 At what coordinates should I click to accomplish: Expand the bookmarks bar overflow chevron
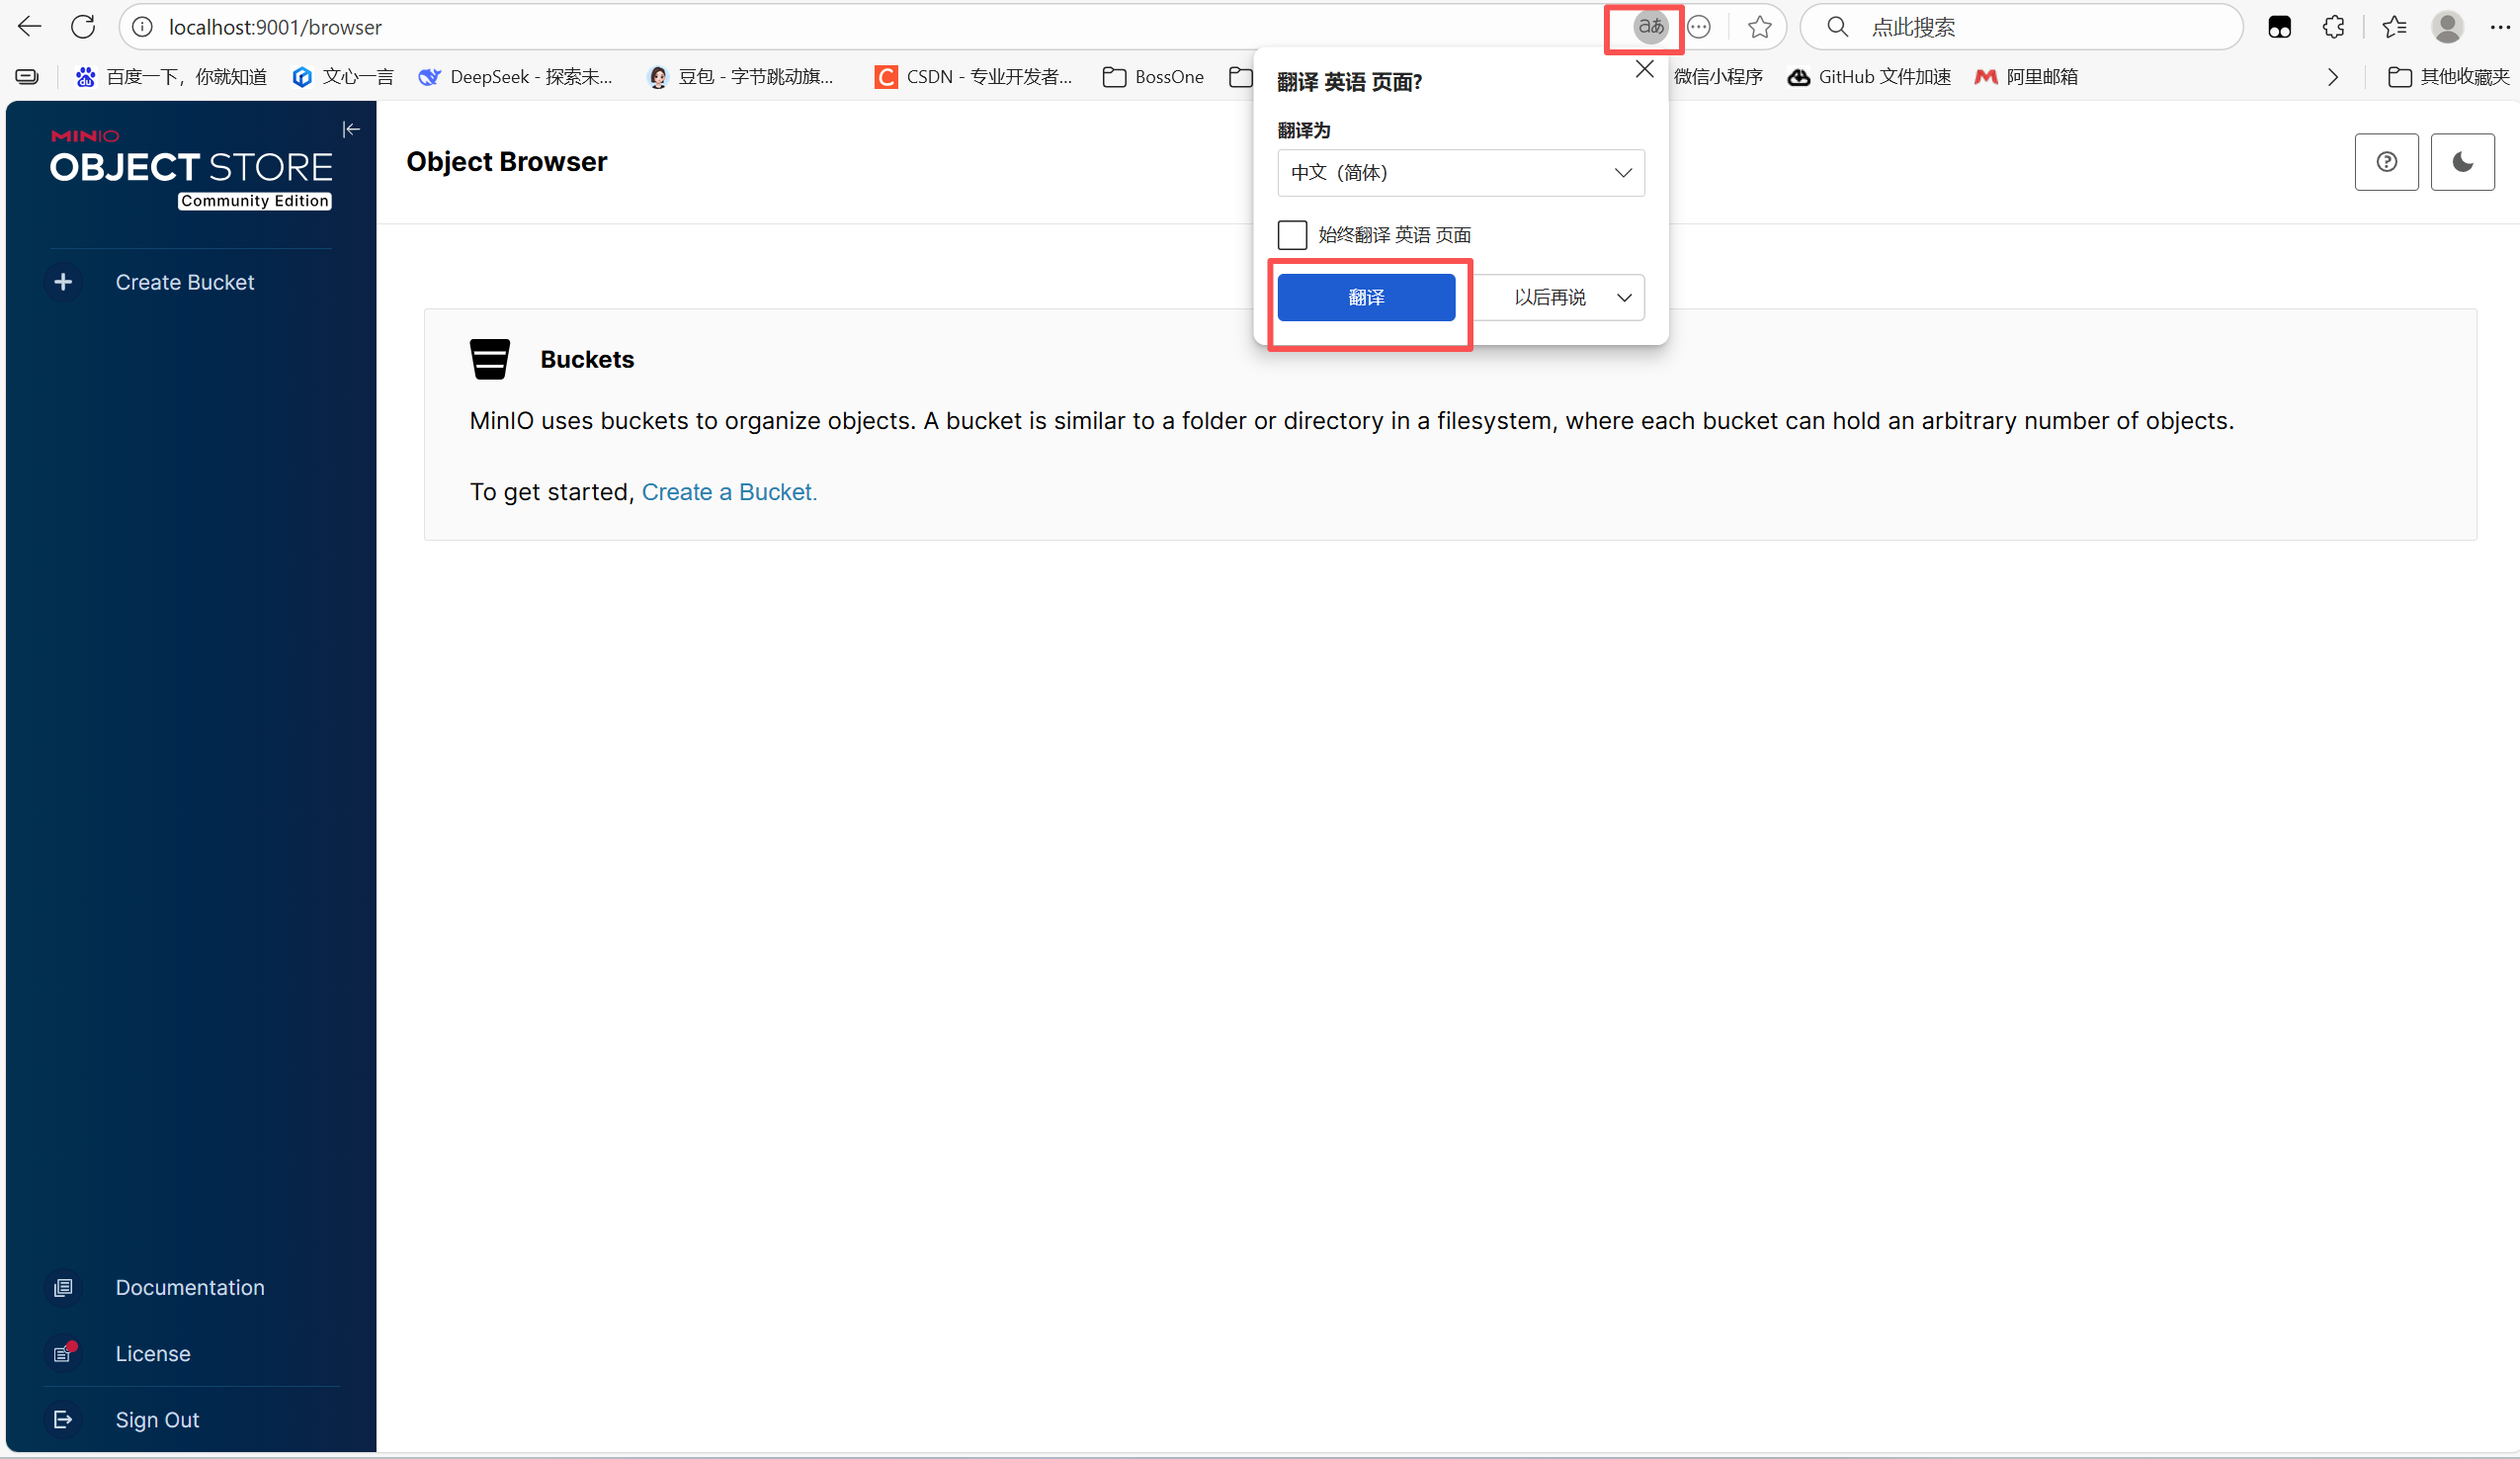[x=2333, y=77]
